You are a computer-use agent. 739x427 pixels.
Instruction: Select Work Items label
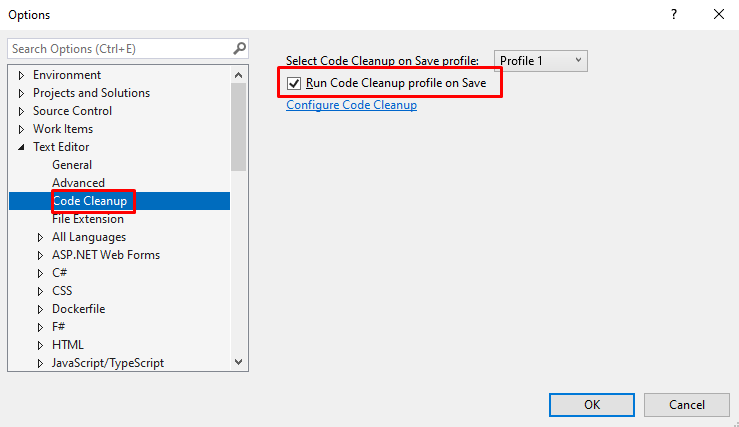click(63, 129)
